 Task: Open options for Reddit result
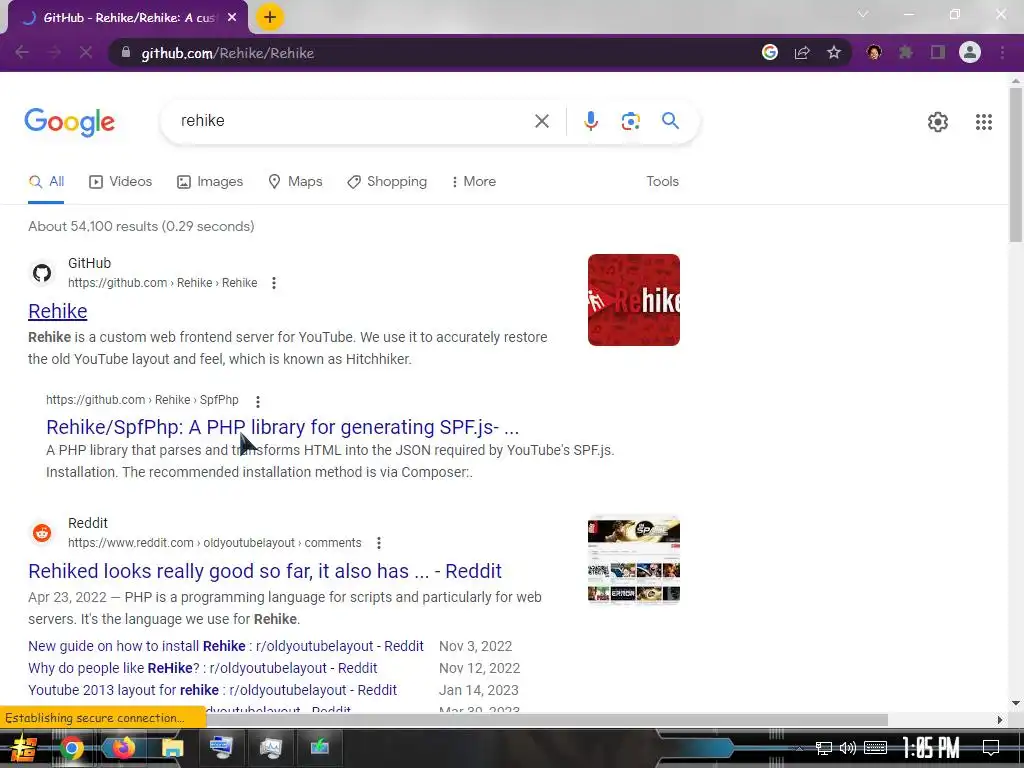click(x=379, y=543)
